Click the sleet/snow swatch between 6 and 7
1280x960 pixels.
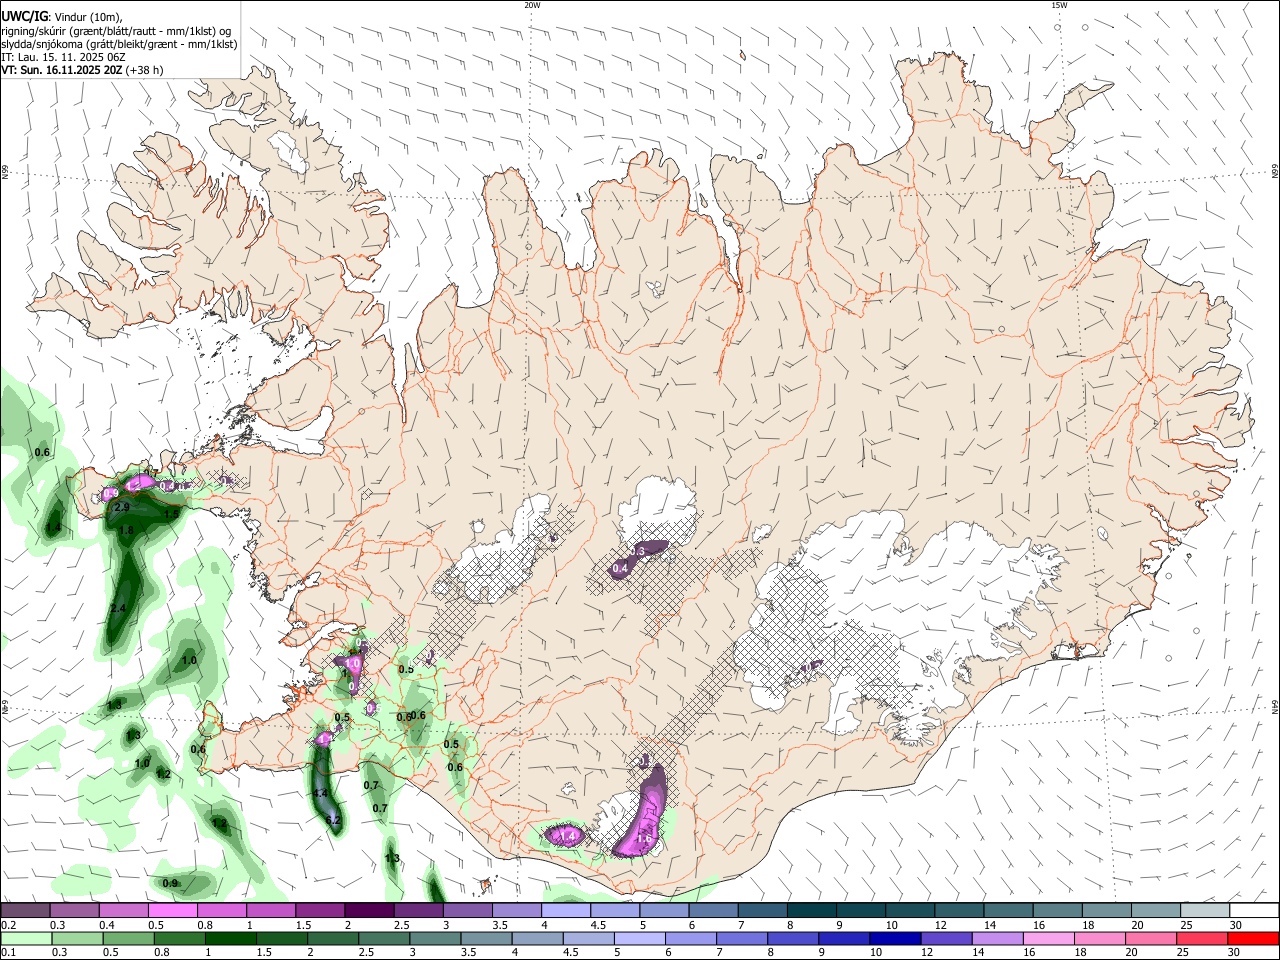[713, 910]
